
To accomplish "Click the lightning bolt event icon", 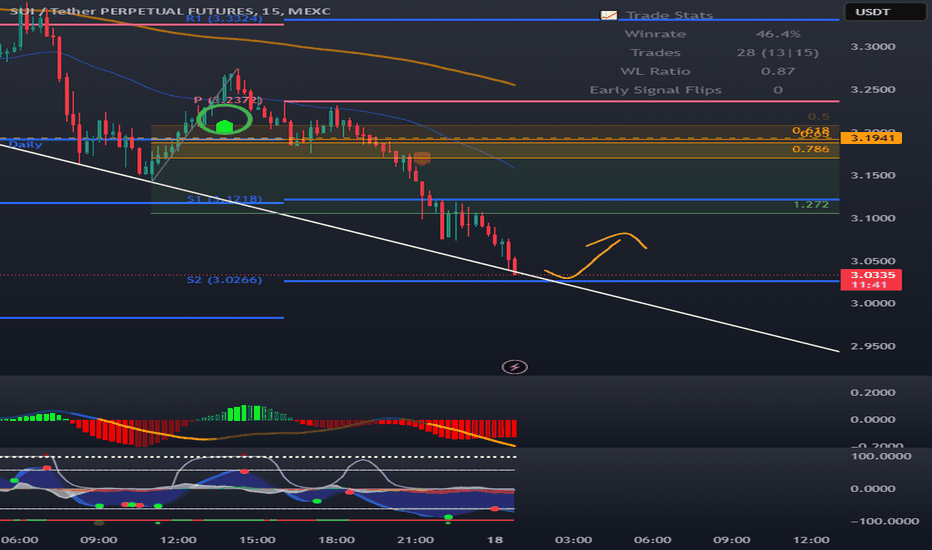I will click(515, 367).
